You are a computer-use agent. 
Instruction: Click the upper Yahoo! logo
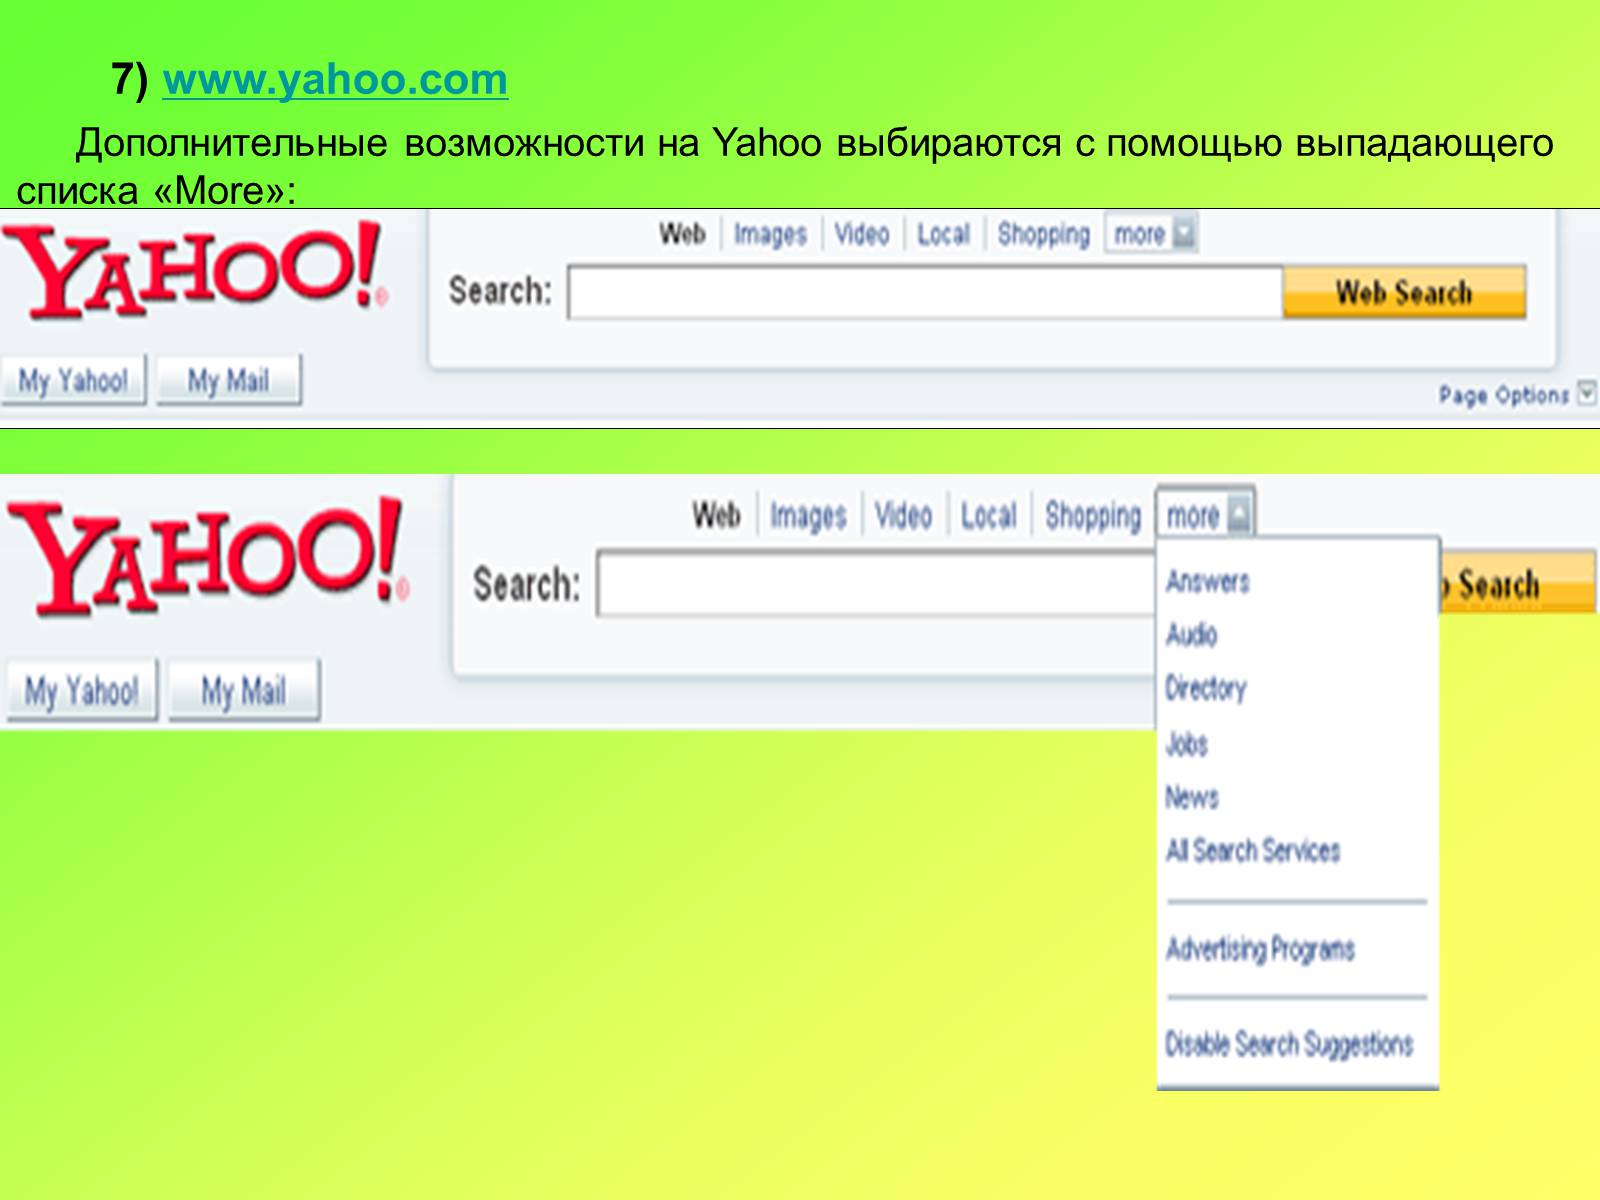point(195,272)
